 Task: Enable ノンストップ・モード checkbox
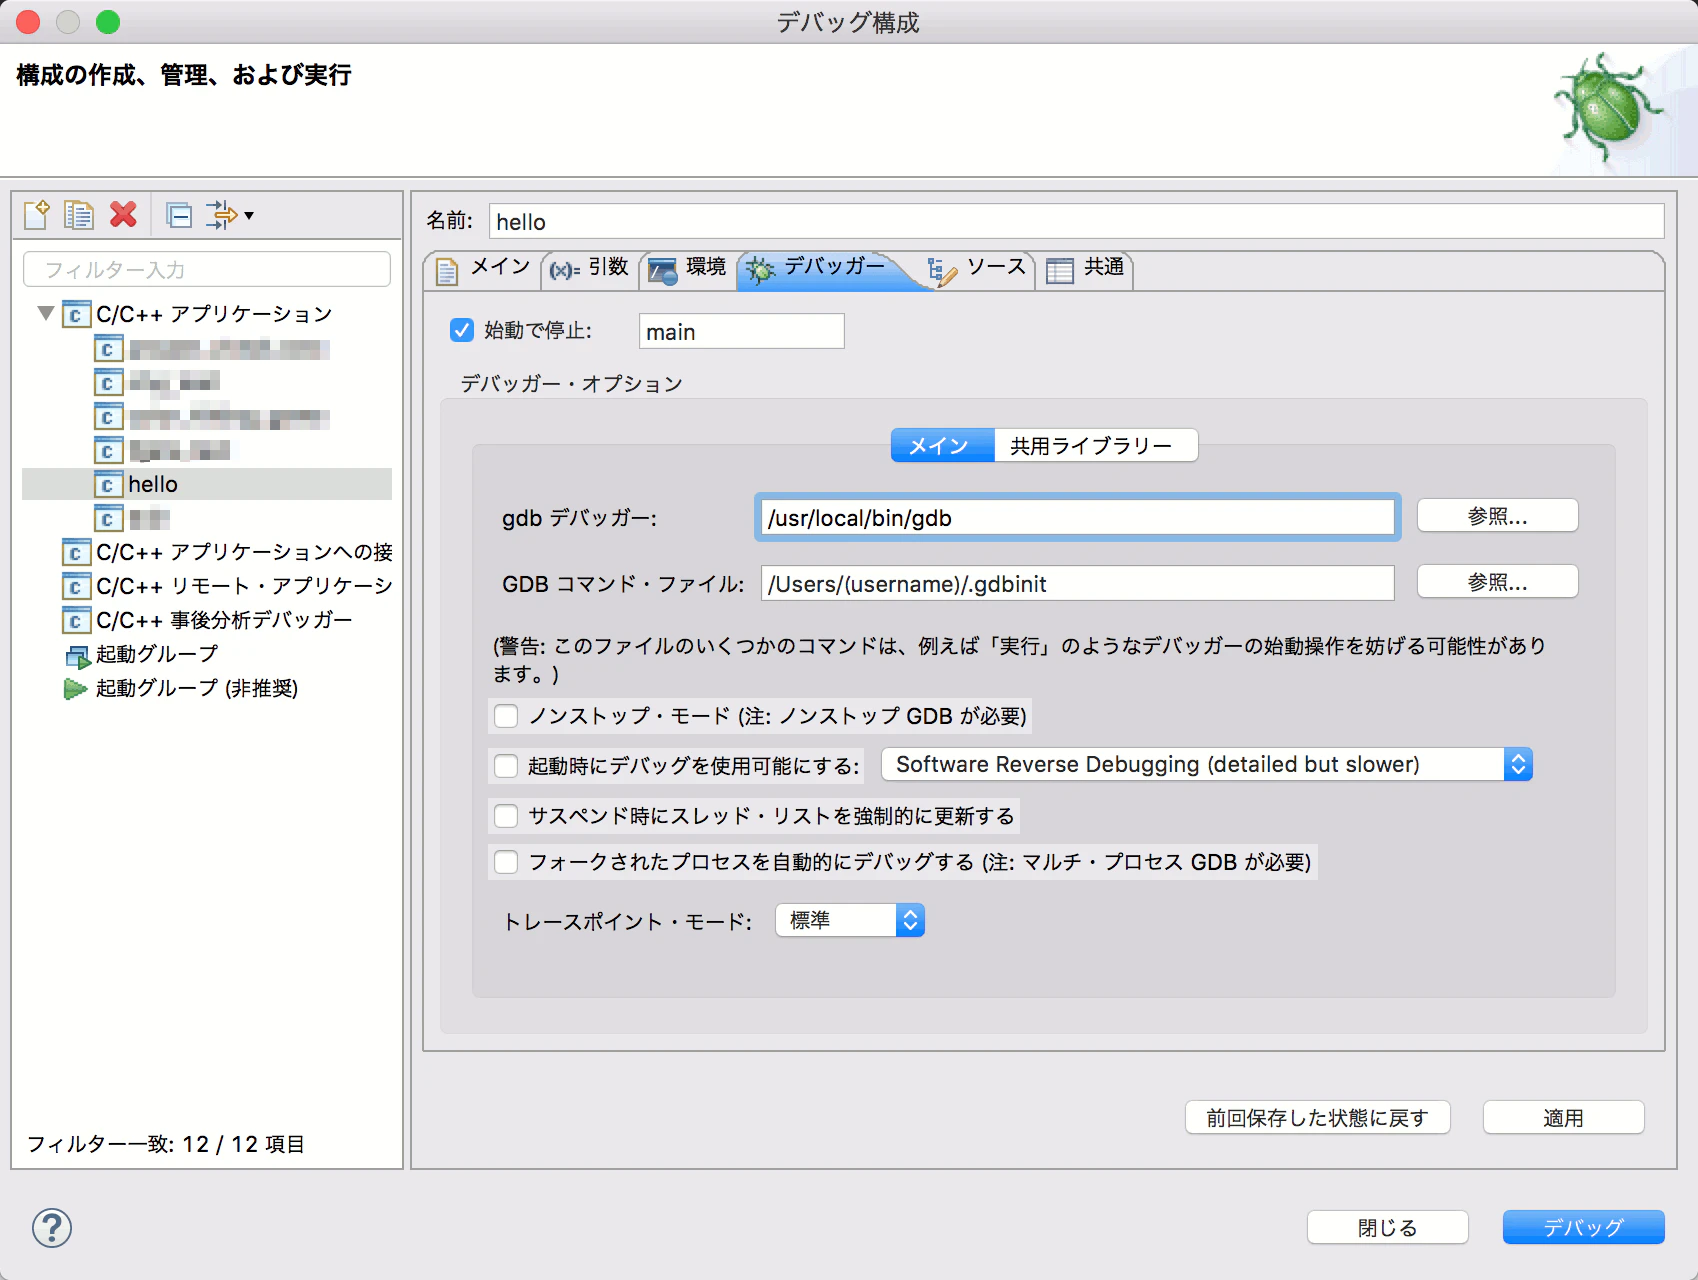coord(506,716)
